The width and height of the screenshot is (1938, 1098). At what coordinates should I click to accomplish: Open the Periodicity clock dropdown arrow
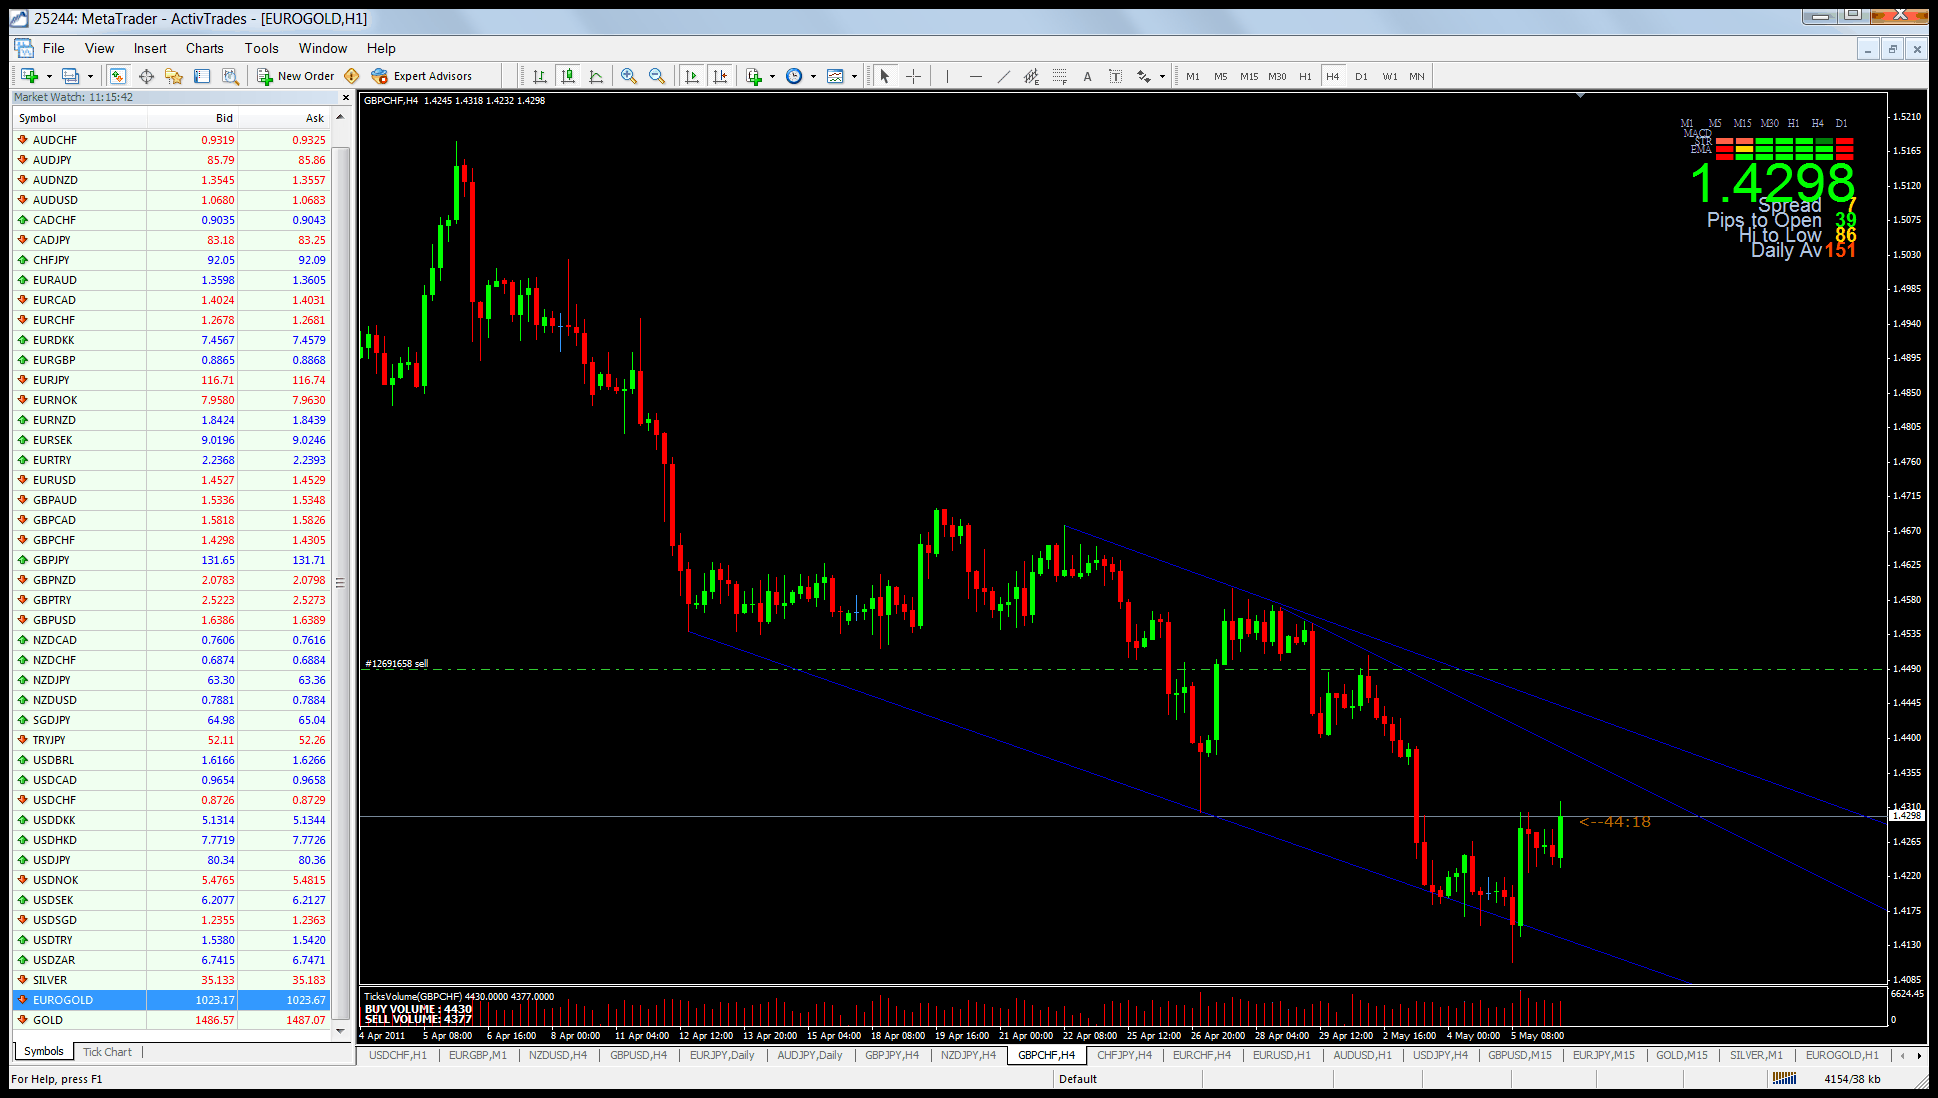pyautogui.click(x=813, y=76)
